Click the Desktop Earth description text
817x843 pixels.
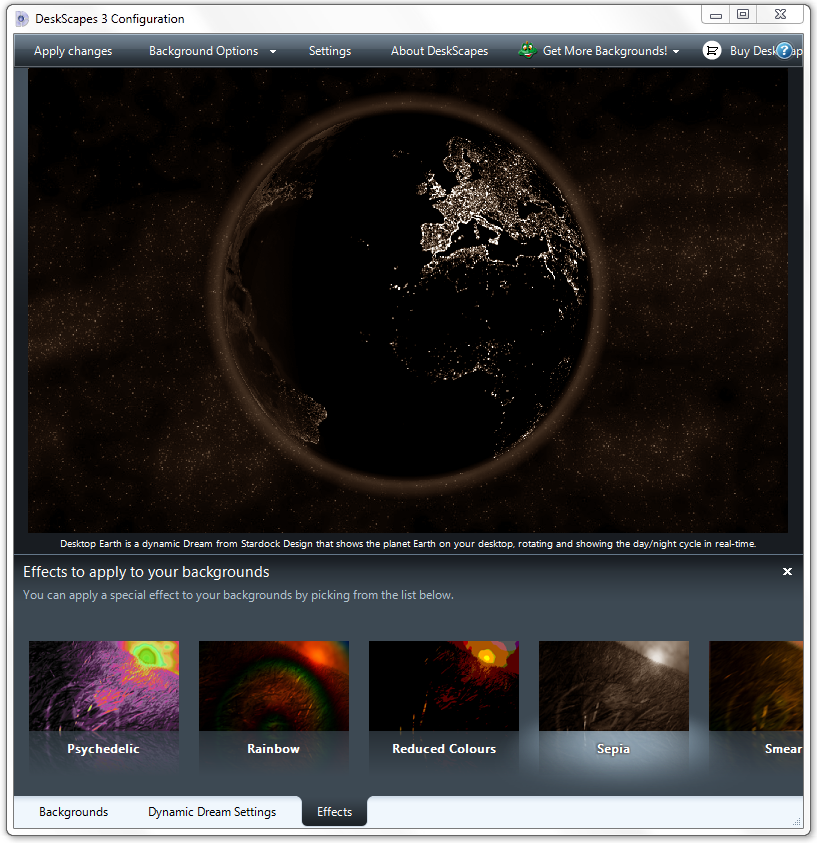pyautogui.click(x=408, y=544)
